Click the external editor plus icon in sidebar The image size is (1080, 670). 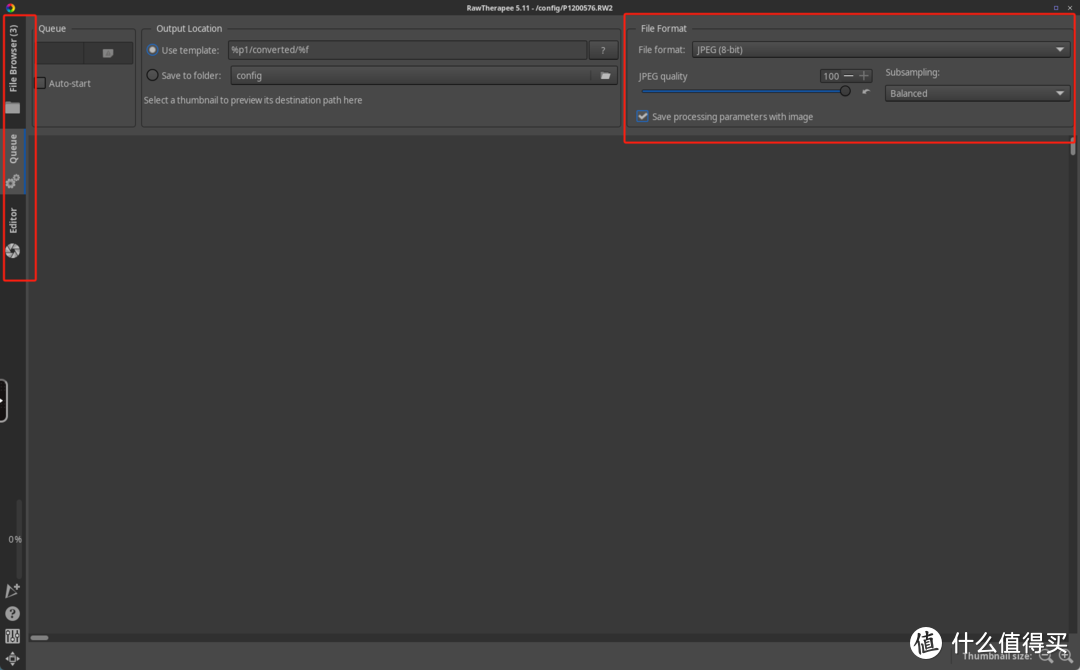(x=13, y=591)
